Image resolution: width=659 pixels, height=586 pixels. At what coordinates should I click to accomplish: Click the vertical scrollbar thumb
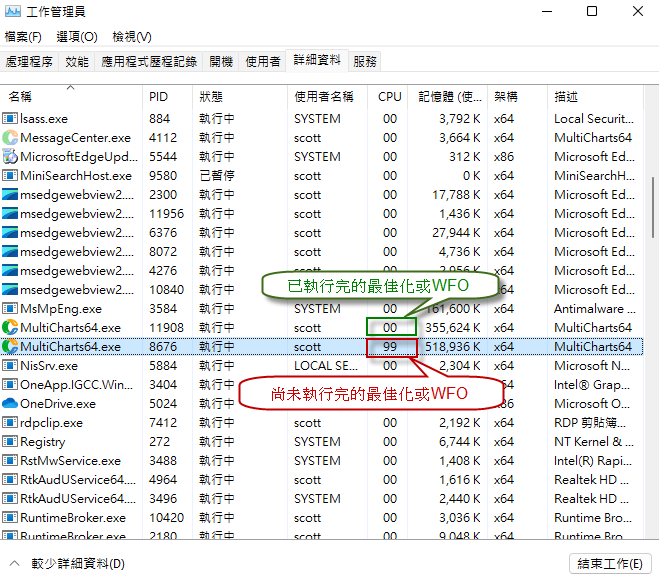coord(653,208)
